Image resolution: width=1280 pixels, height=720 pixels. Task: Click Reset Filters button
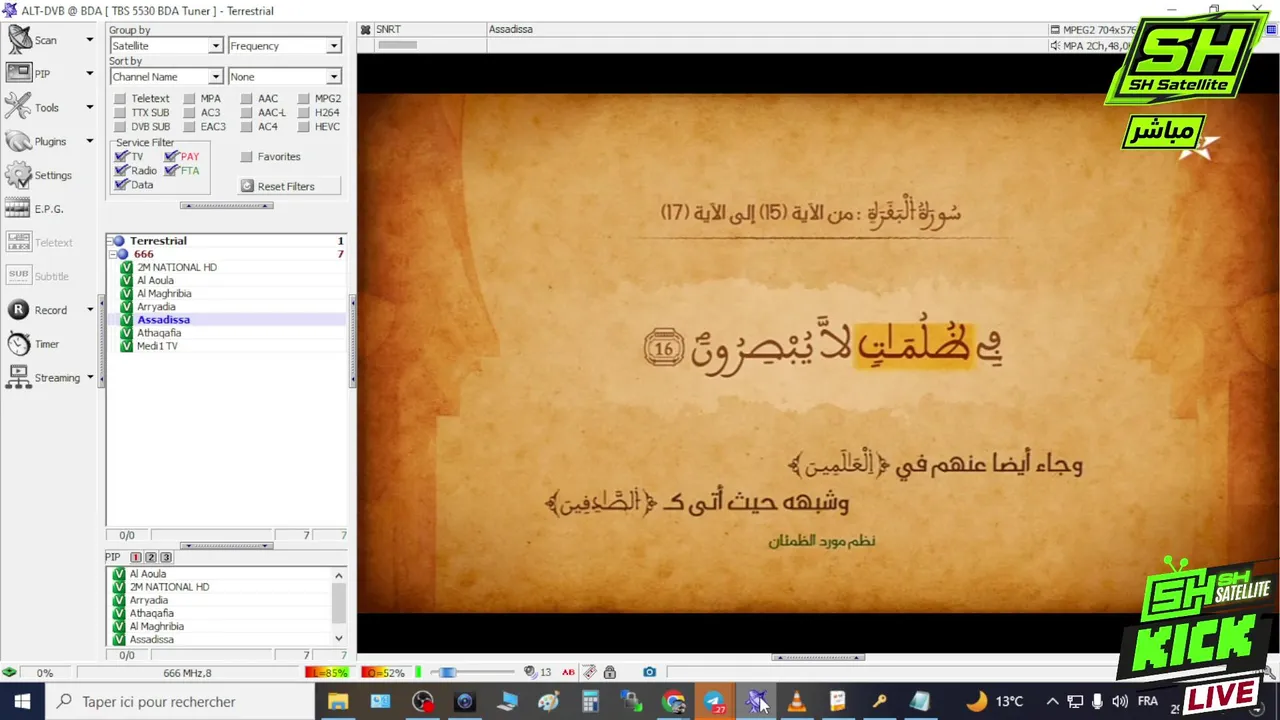click(x=289, y=186)
